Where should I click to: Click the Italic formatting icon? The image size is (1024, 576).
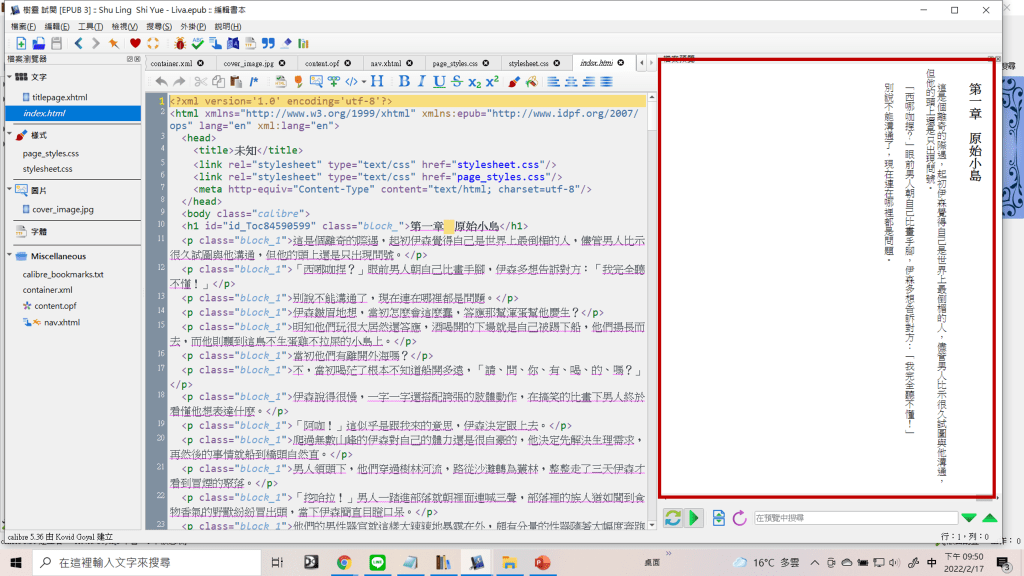422,81
